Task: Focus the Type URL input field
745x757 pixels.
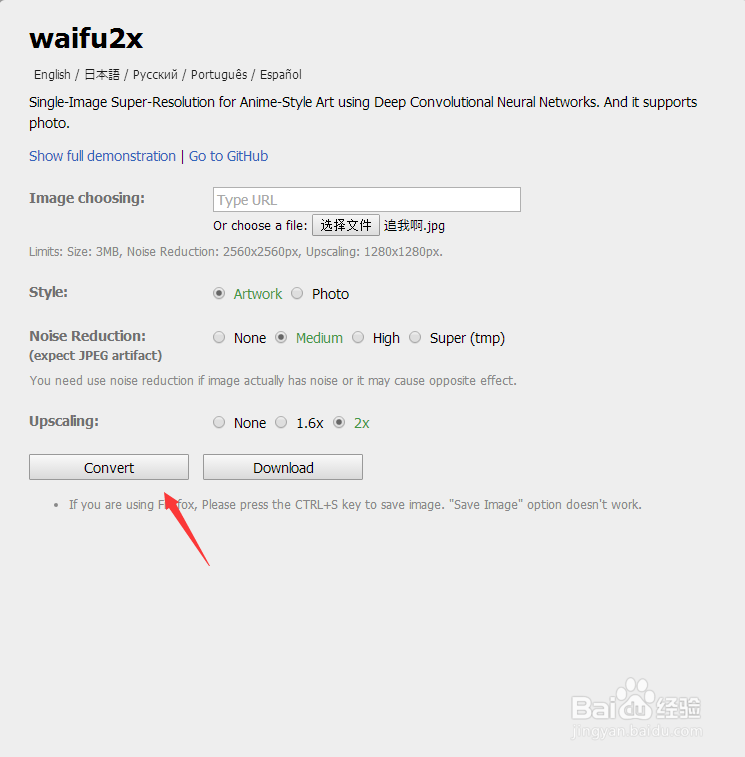Action: 367,199
